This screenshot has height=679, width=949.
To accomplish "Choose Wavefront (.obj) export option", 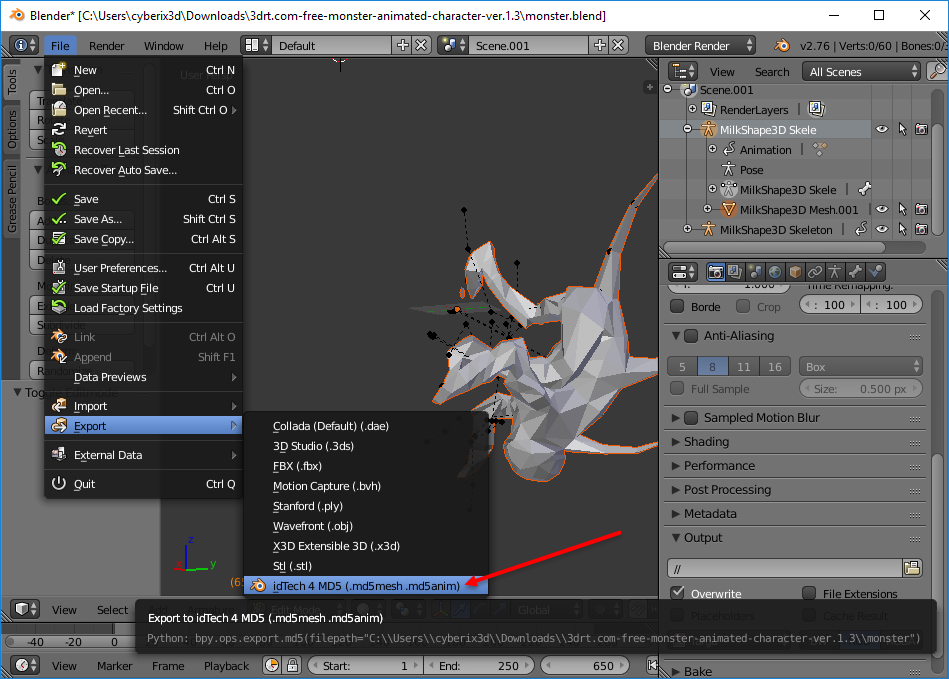I will tap(366, 526).
